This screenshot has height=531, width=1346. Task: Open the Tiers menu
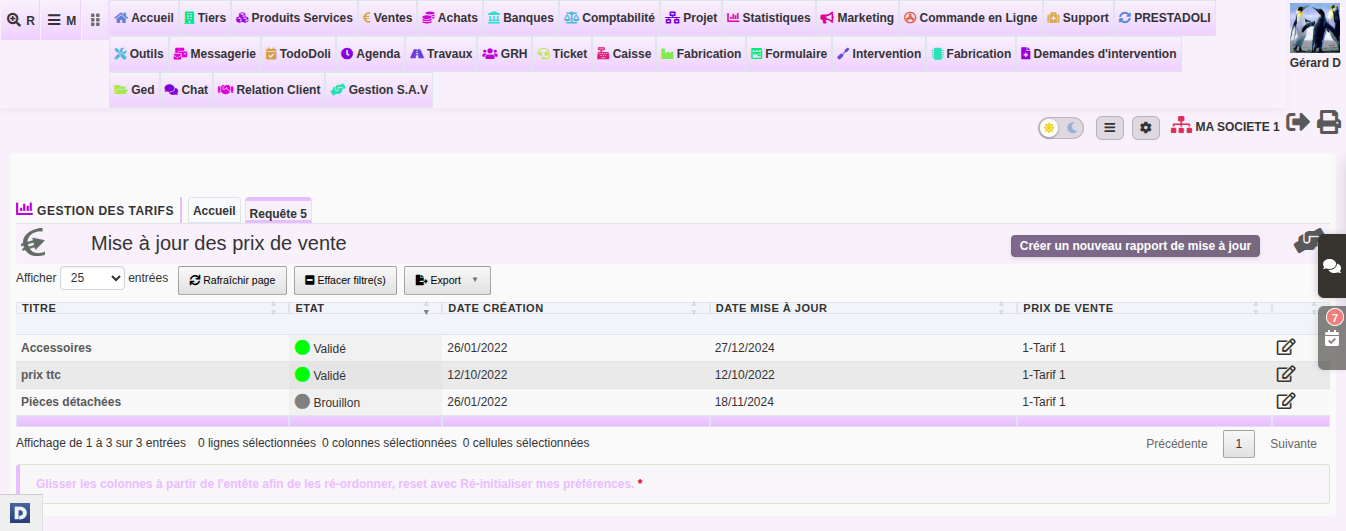[x=205, y=18]
